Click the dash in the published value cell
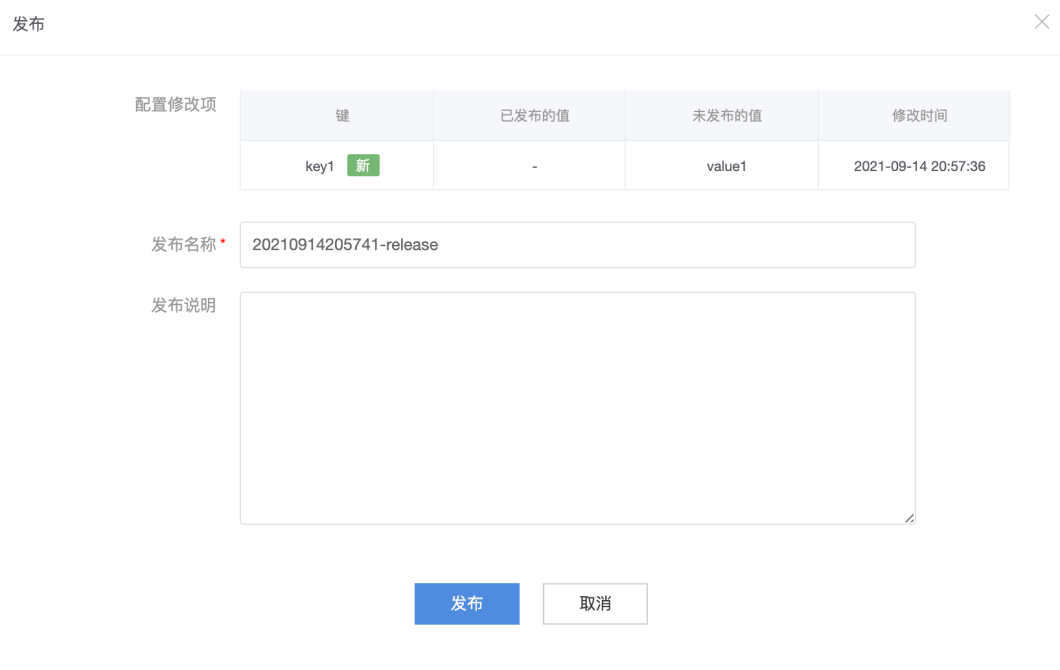This screenshot has width=1060, height=670. coord(534,167)
